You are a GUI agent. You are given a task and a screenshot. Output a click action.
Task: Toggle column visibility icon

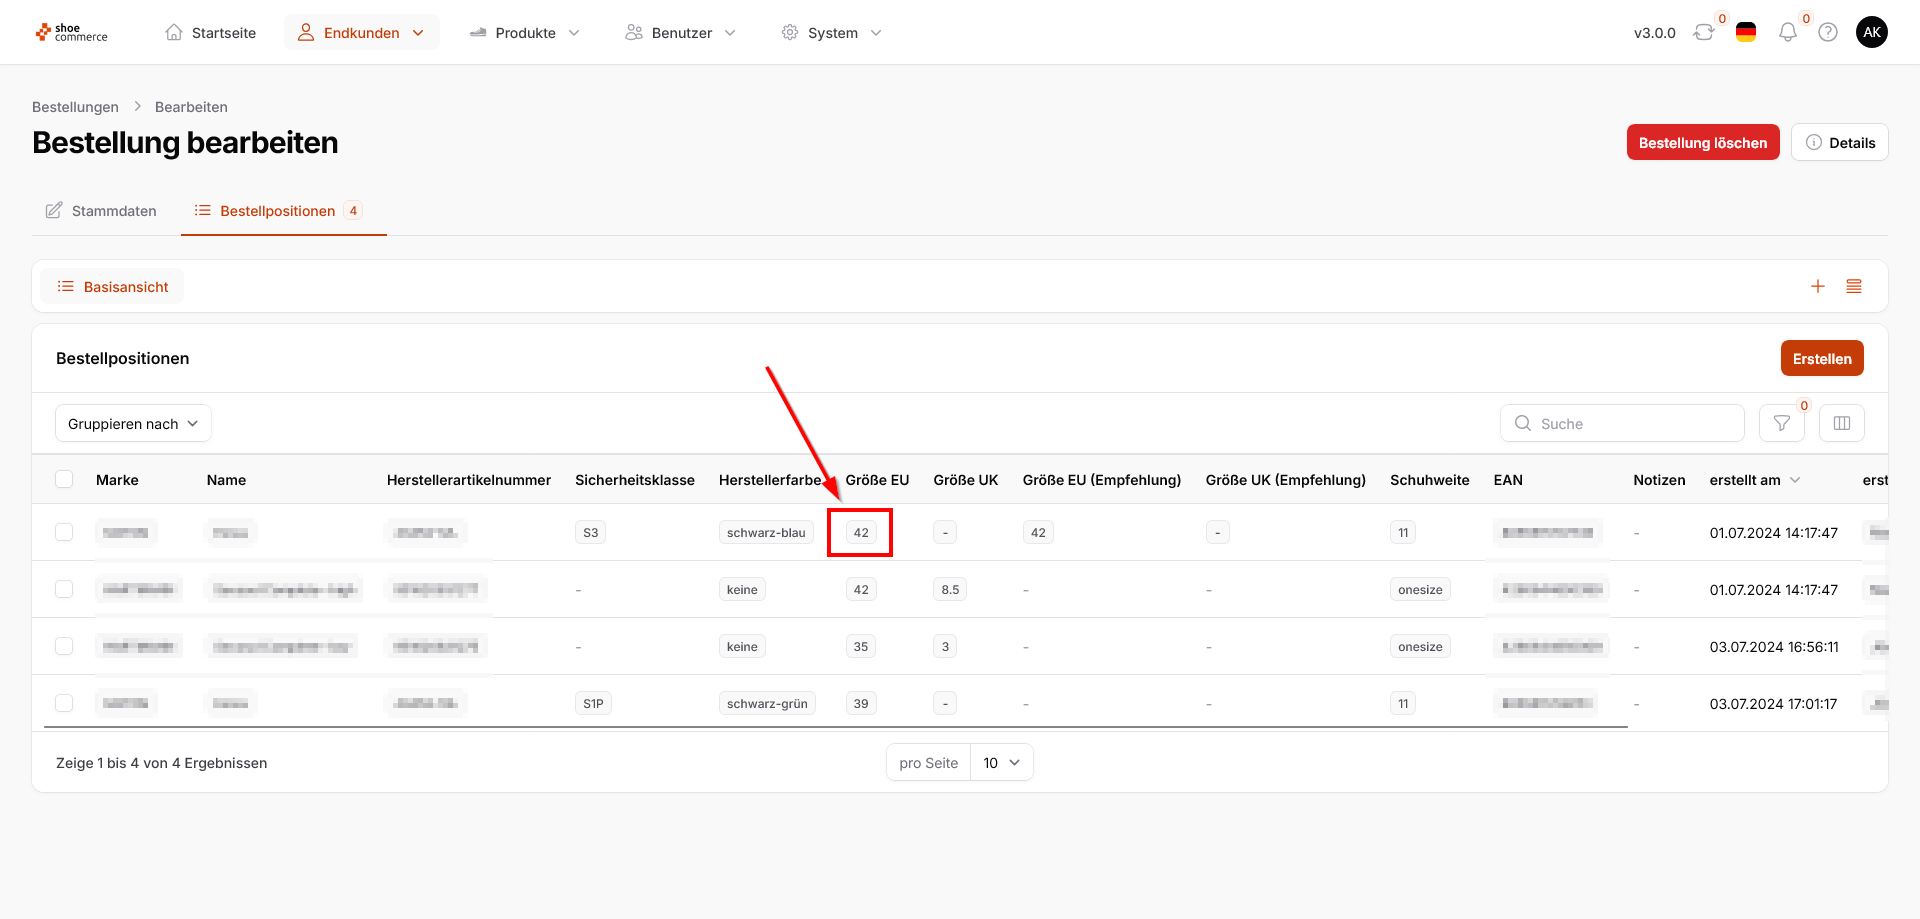[1842, 423]
